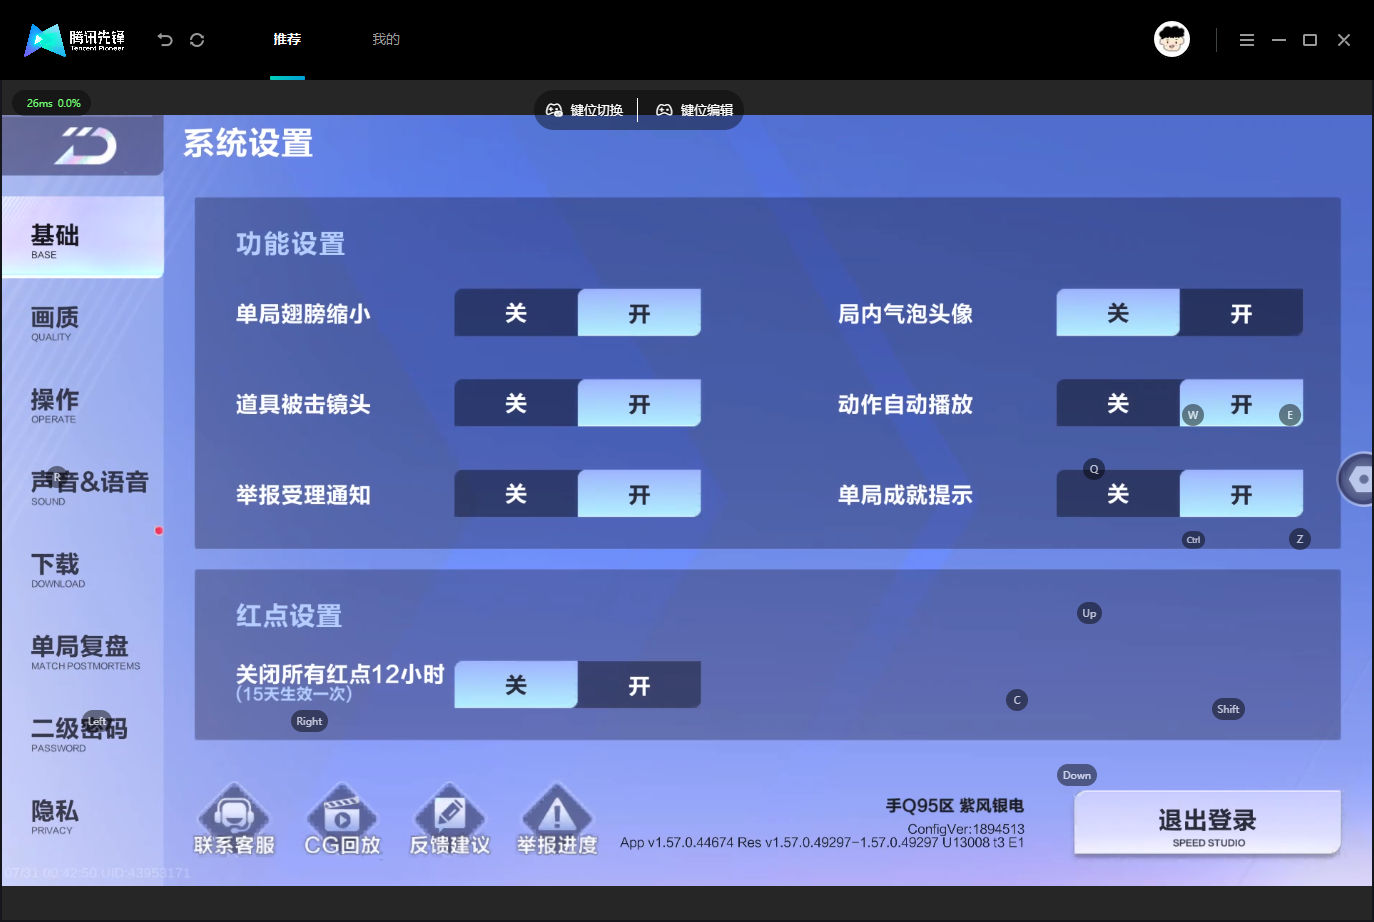Set 关闭所有红点12小时 to 关
Image resolution: width=1374 pixels, height=922 pixels.
point(516,685)
